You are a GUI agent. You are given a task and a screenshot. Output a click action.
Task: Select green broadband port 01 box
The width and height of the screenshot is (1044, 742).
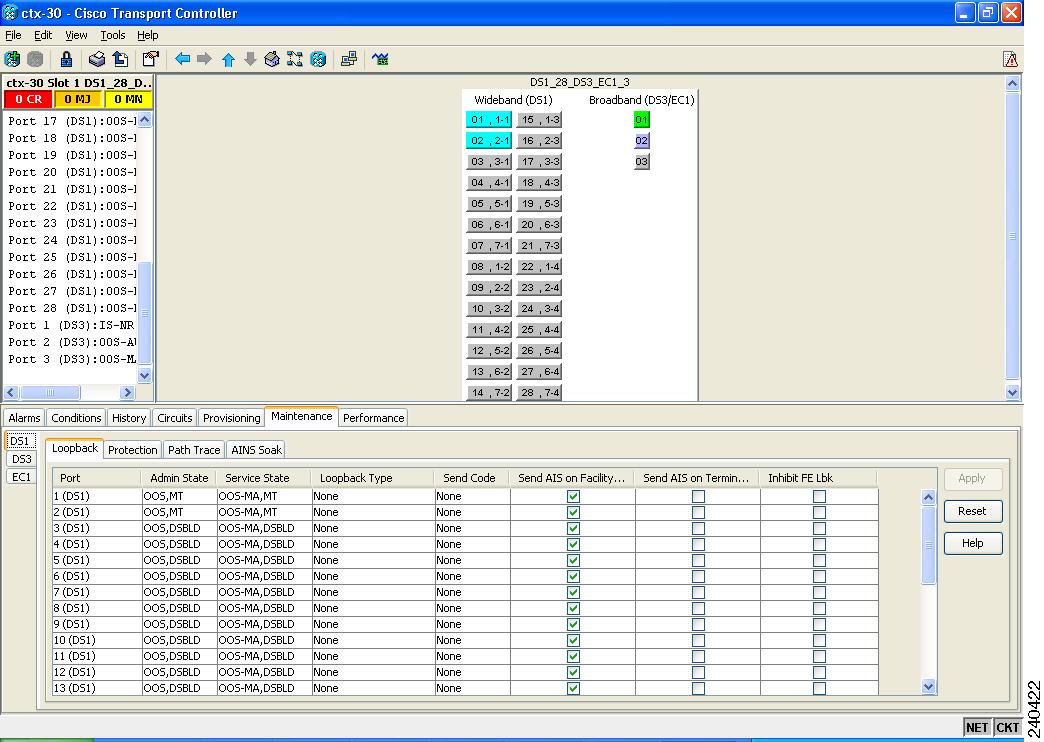[642, 120]
